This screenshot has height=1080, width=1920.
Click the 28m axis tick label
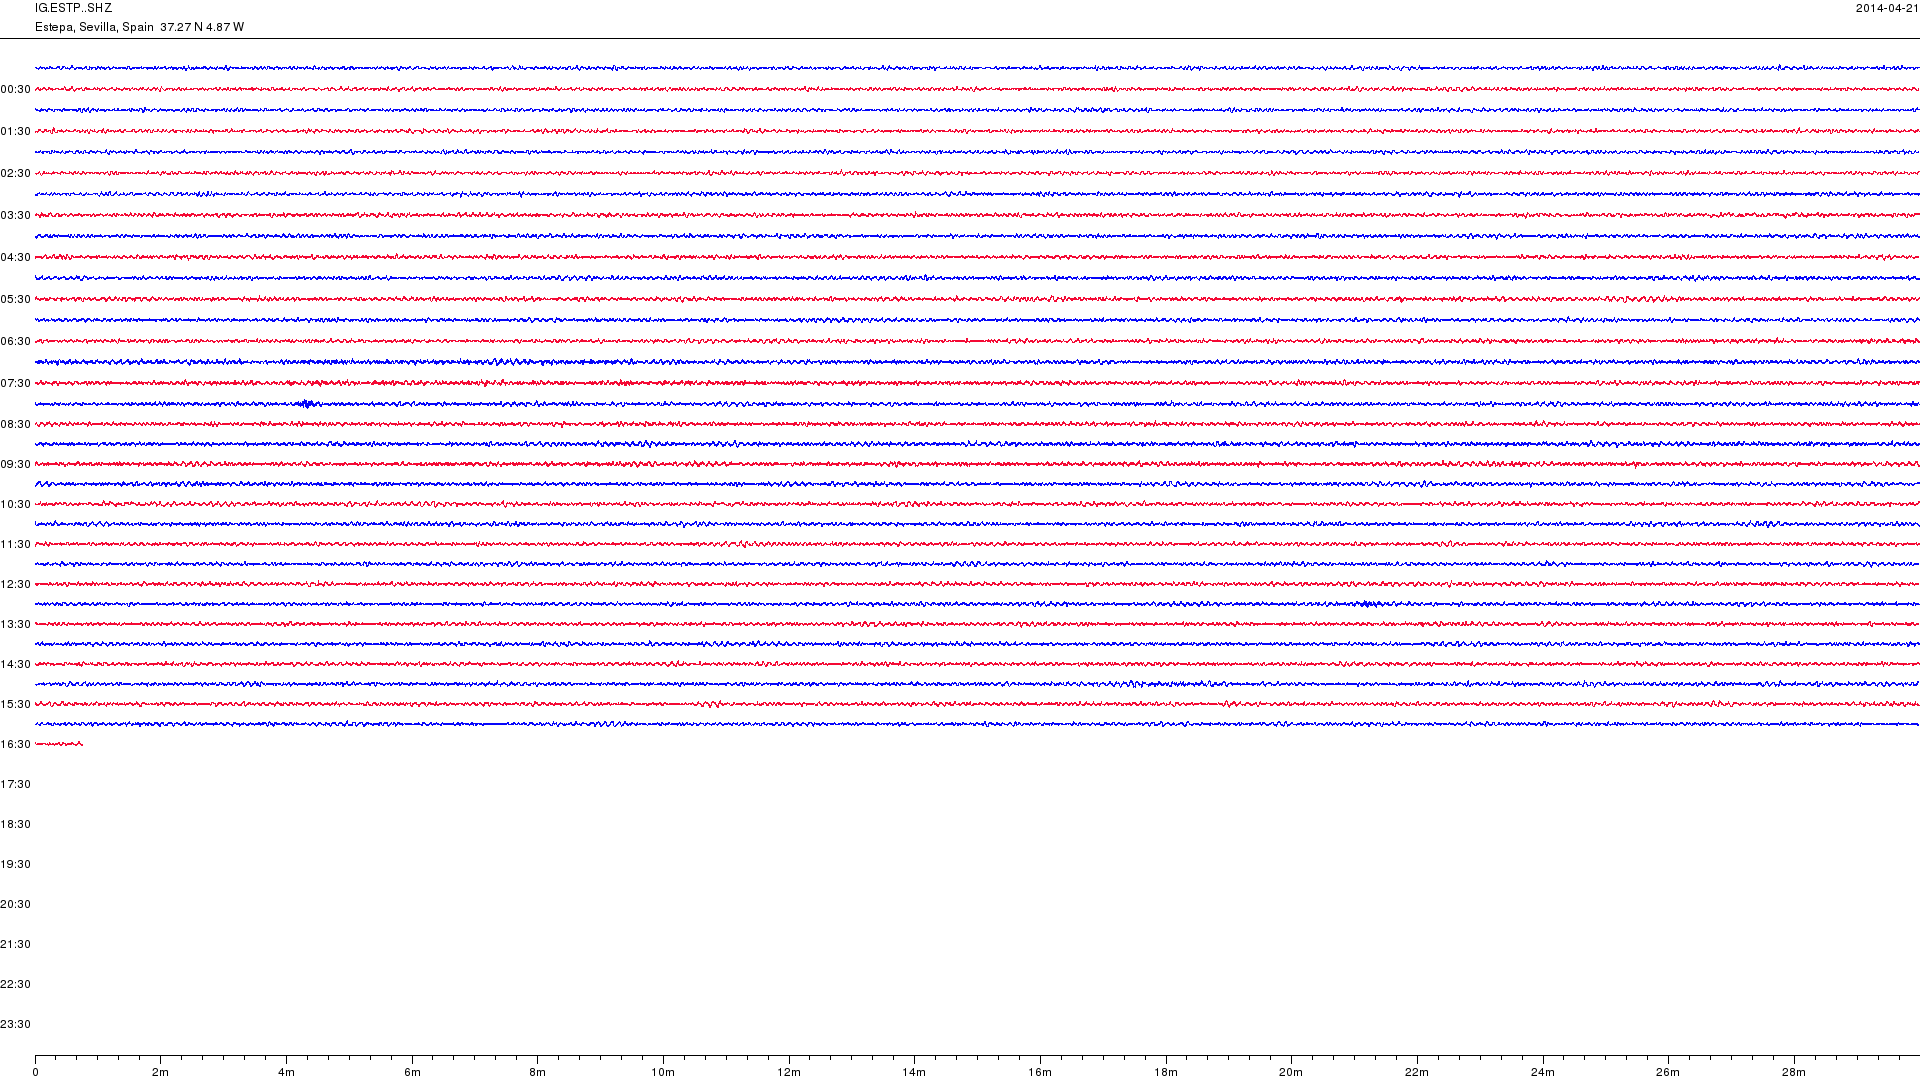(x=1794, y=1072)
